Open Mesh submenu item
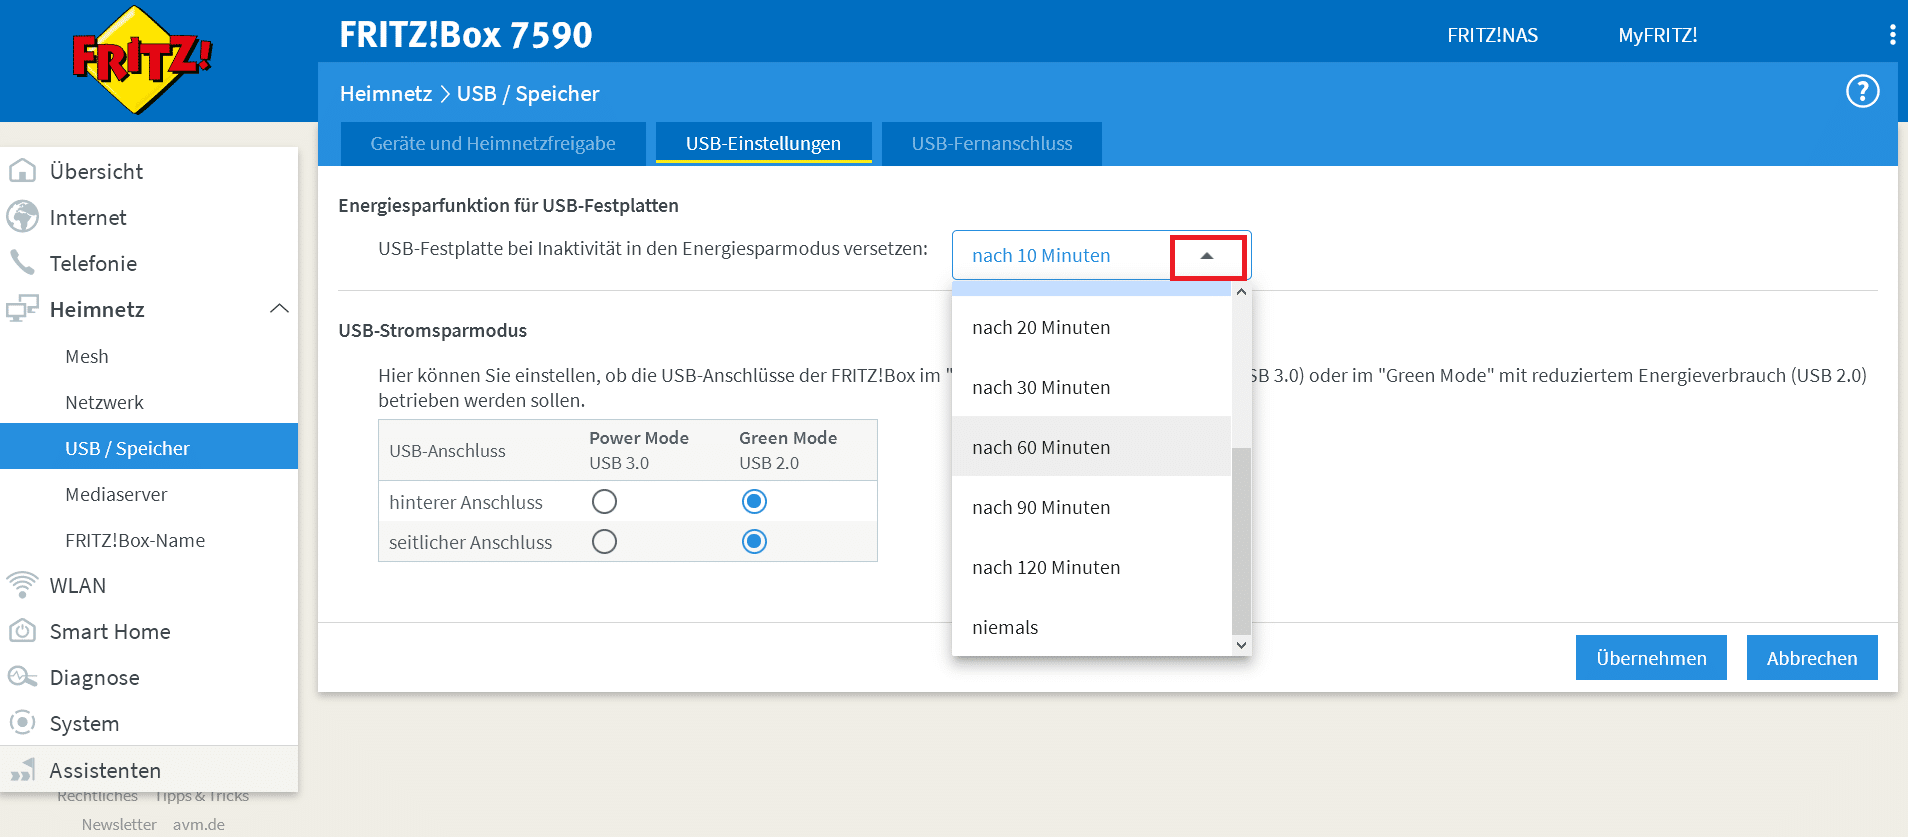1908x837 pixels. click(x=149, y=356)
